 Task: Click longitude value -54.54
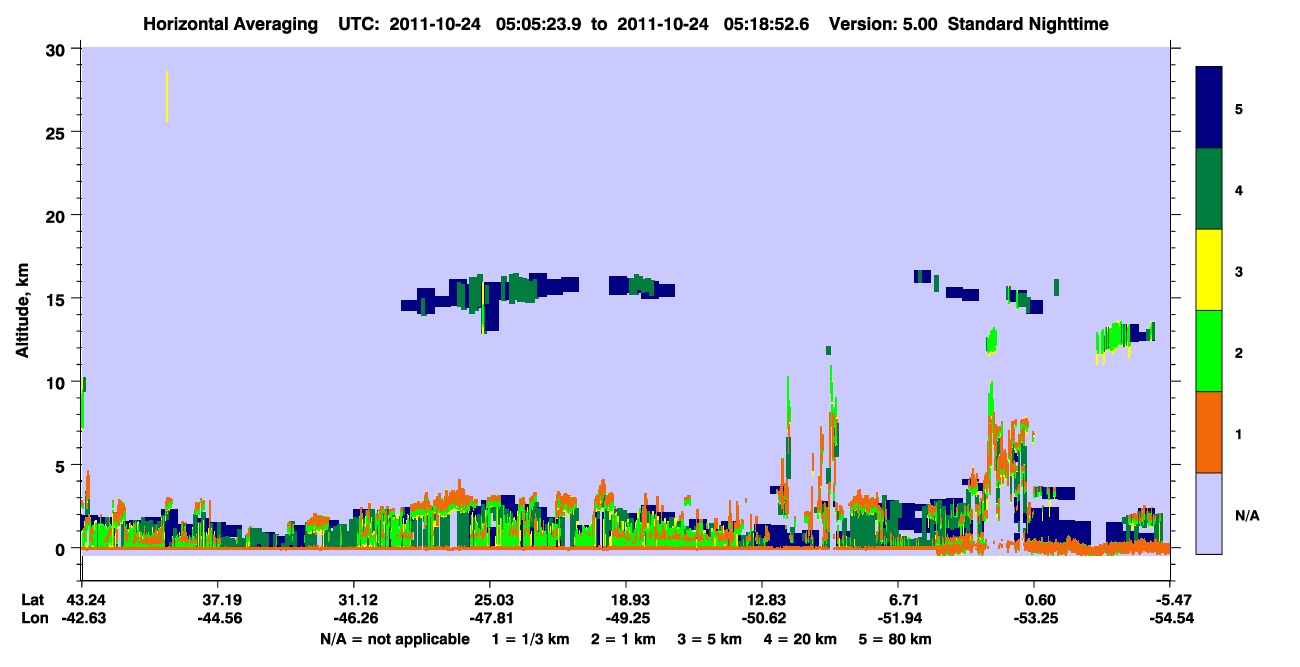coord(1171,618)
